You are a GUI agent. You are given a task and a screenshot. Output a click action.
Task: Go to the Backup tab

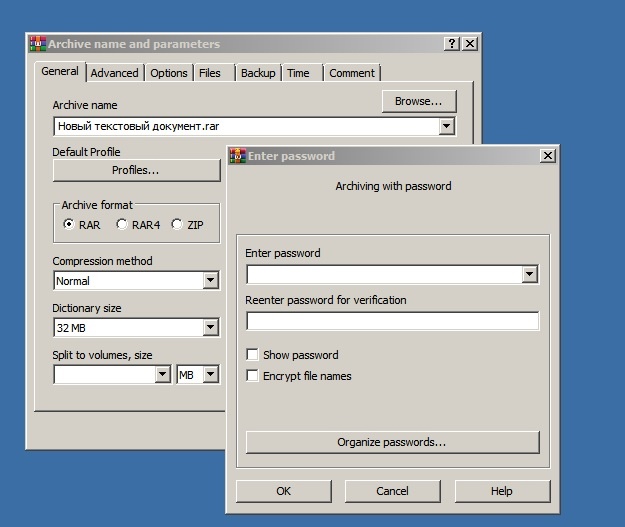258,73
